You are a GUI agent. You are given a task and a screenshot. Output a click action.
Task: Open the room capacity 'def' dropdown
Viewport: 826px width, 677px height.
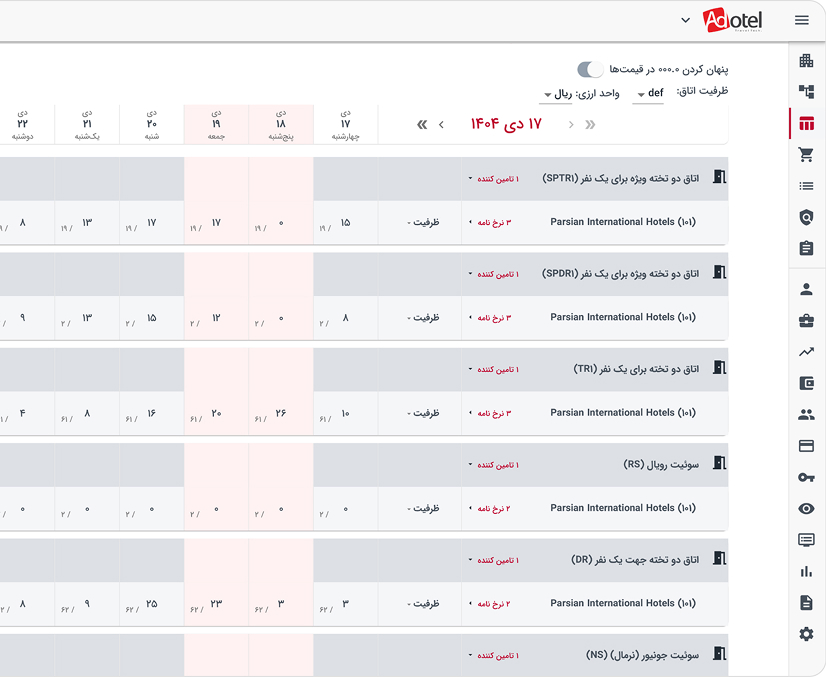(650, 94)
